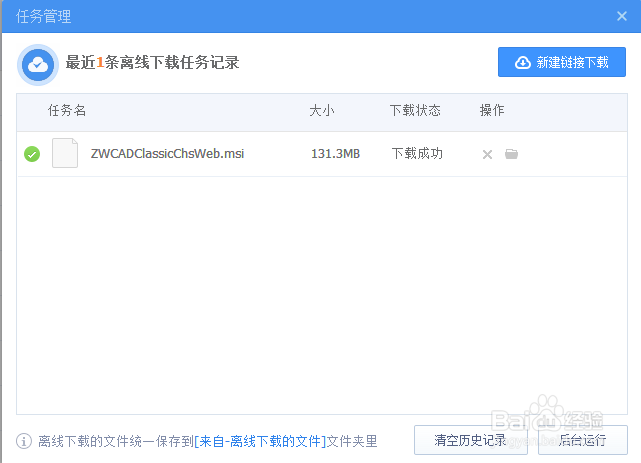641x463 pixels.
Task: Click the 任务名 column header
Action: tap(67, 110)
